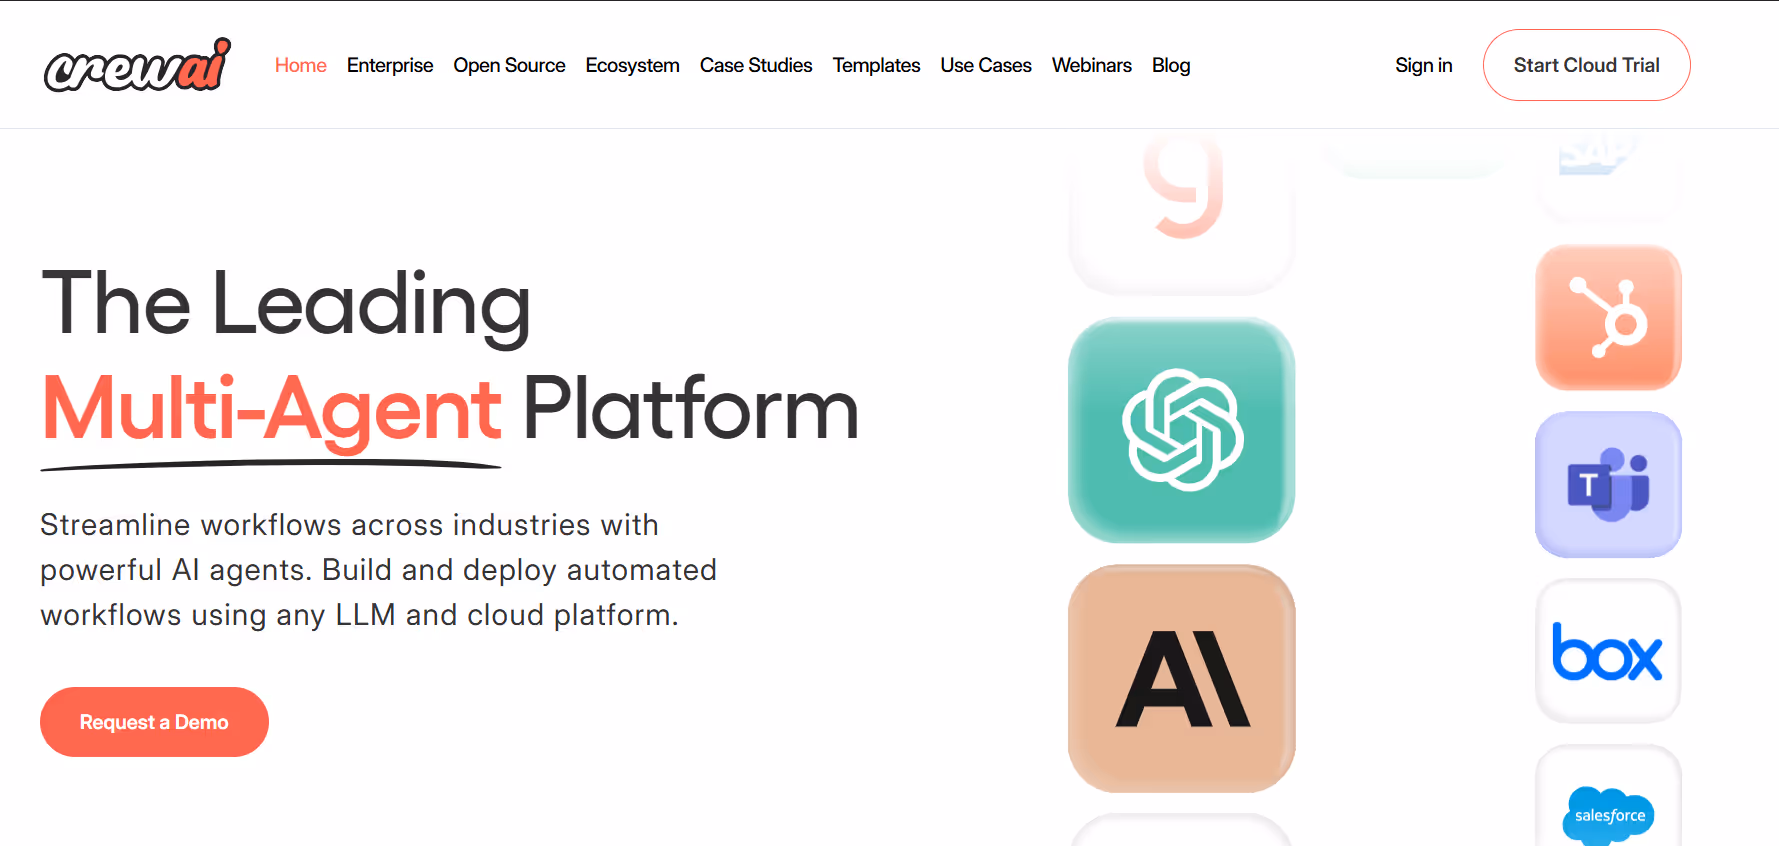Click the Box logo tile
The width and height of the screenshot is (1779, 846).
(1608, 651)
